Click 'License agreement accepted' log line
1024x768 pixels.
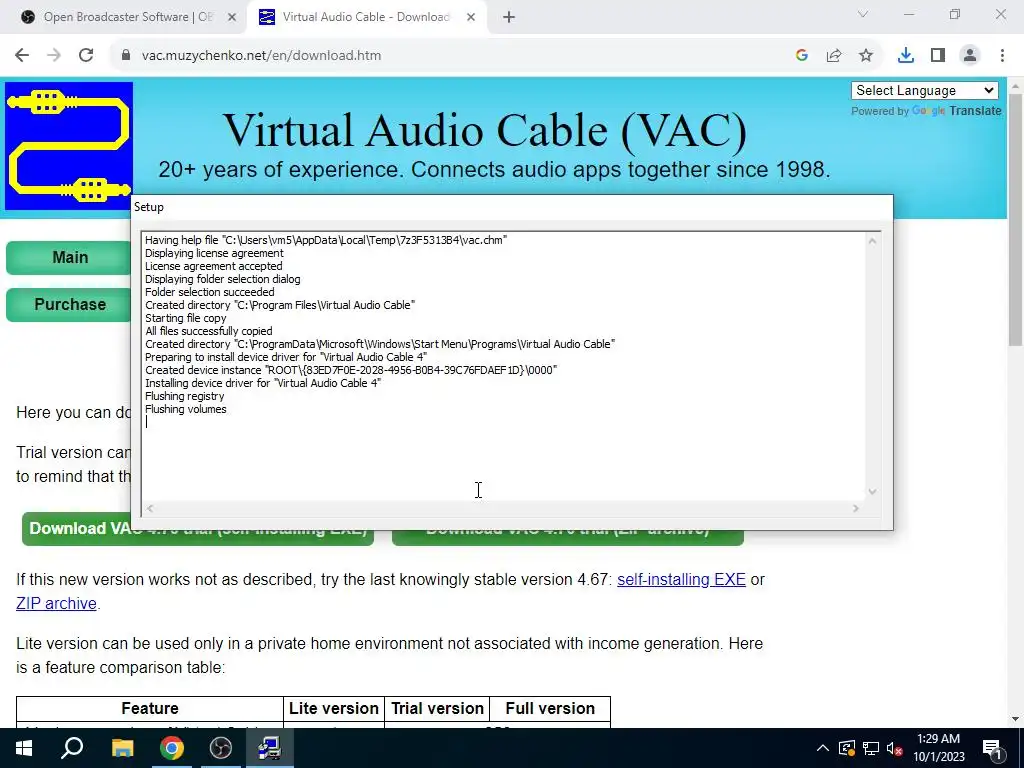(214, 266)
